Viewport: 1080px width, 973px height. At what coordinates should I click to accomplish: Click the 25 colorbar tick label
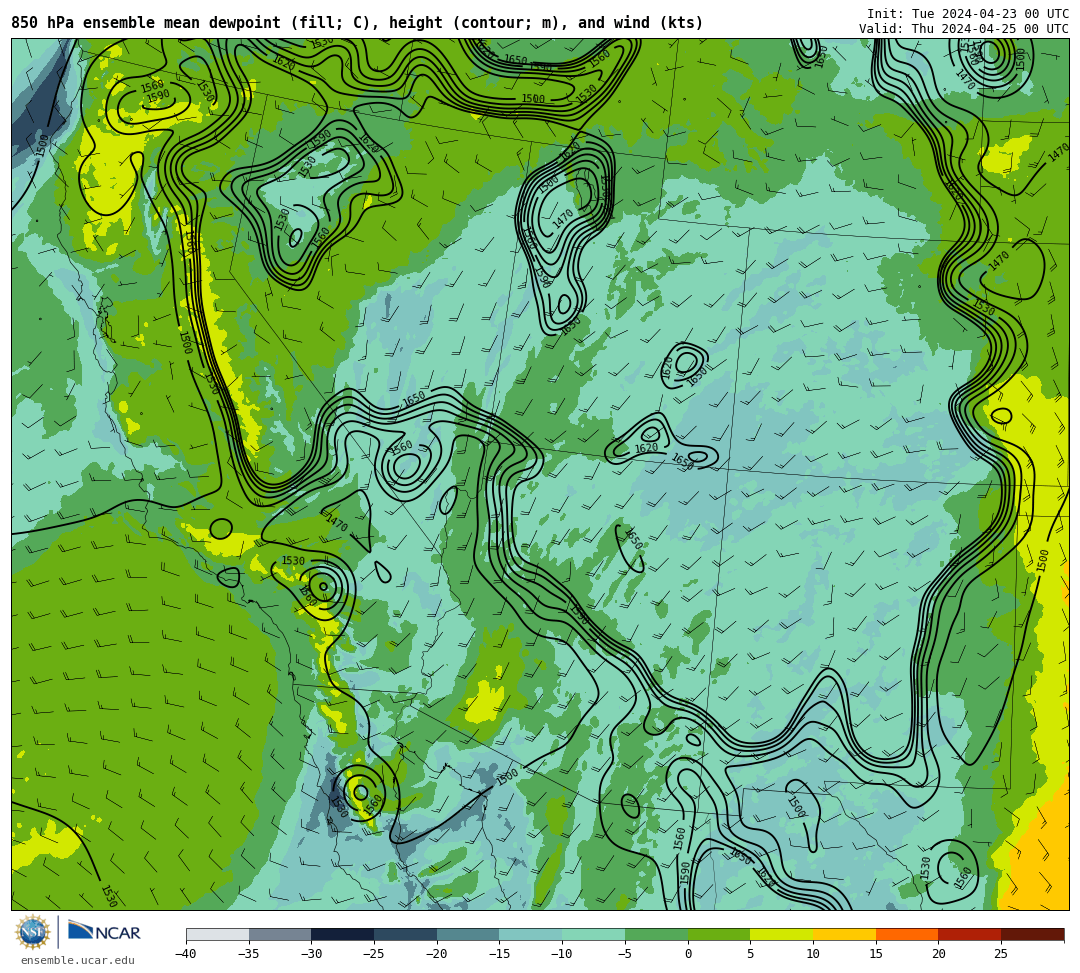(x=1001, y=954)
